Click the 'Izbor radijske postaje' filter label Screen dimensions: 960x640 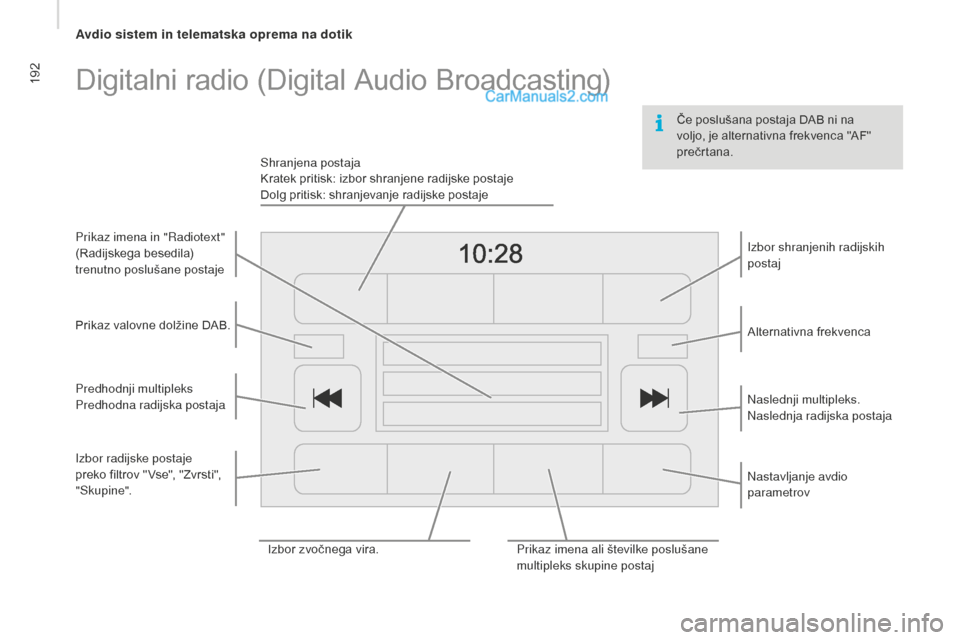click(133, 458)
